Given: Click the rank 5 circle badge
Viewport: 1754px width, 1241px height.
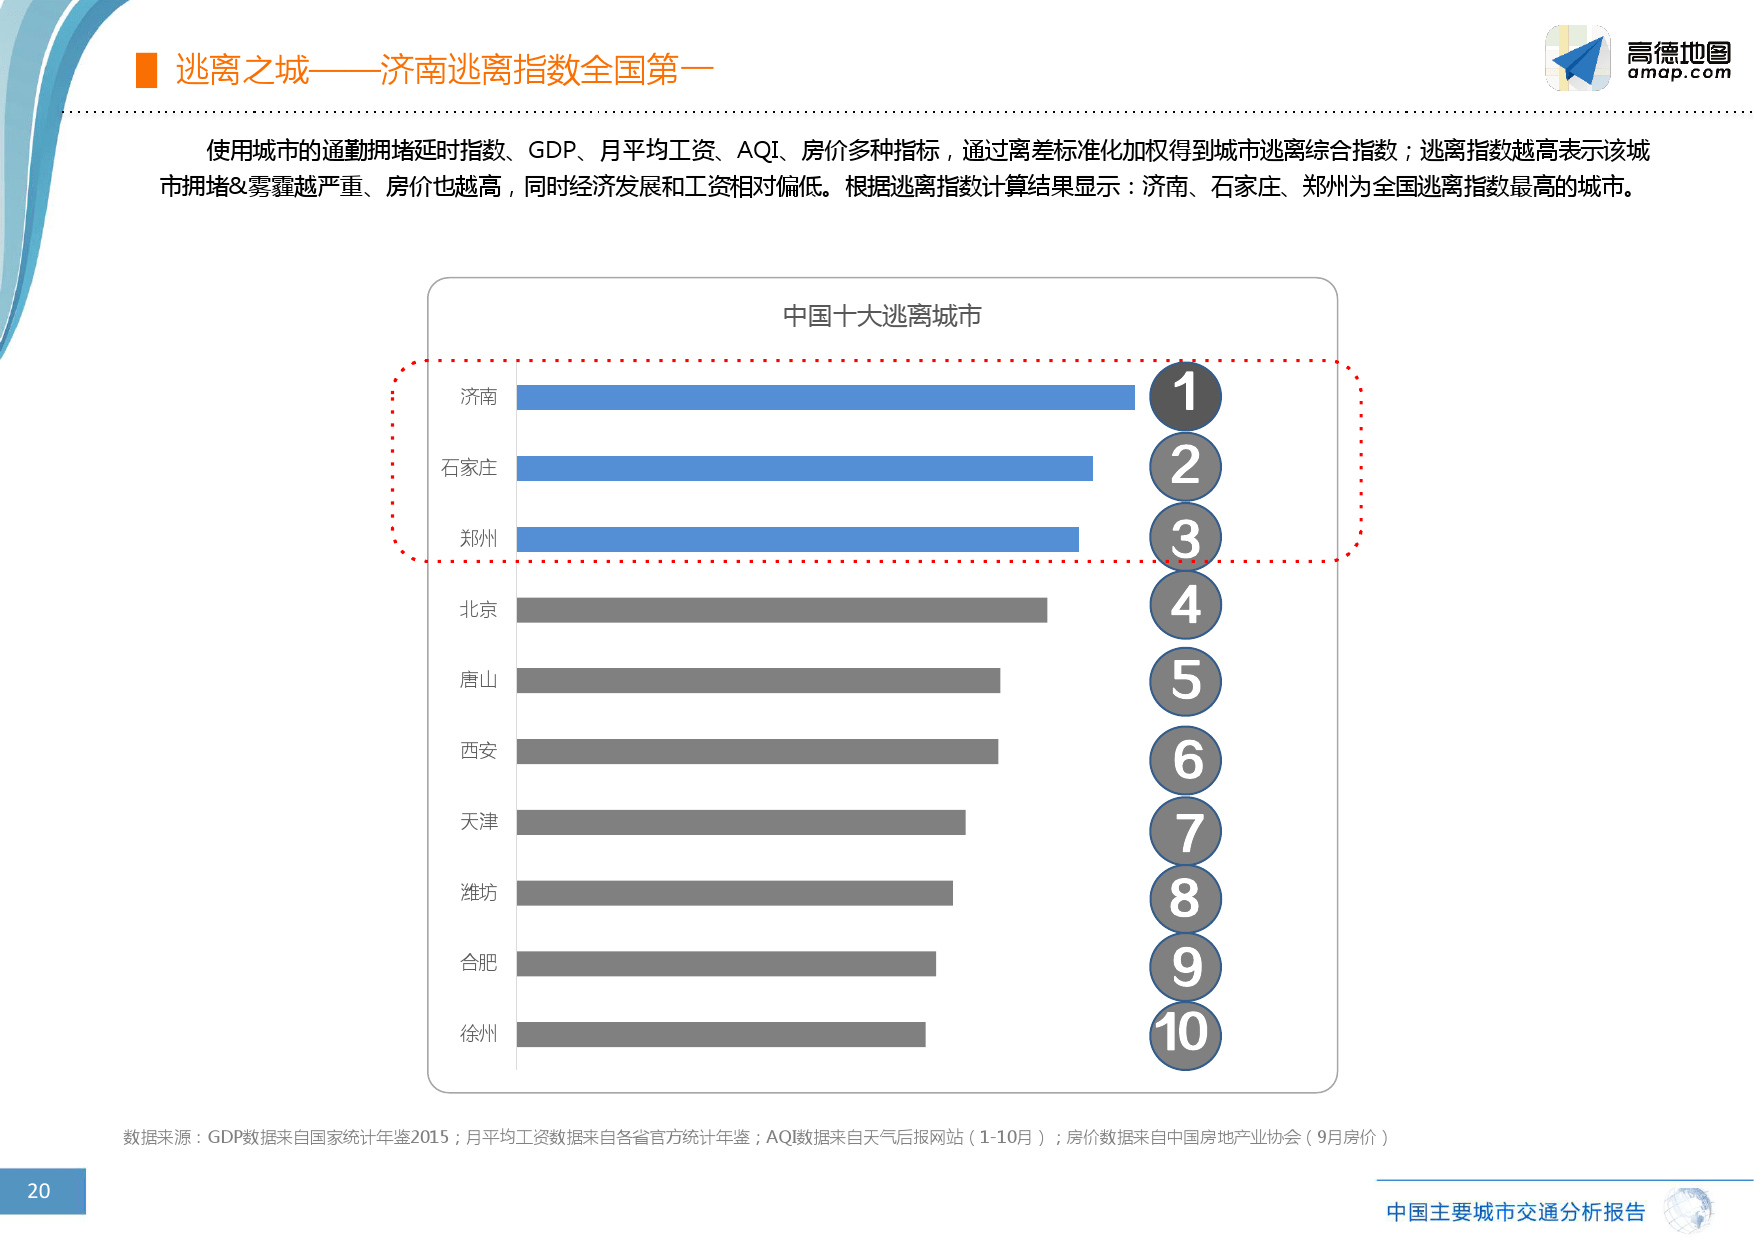Looking at the screenshot, I should (1185, 682).
